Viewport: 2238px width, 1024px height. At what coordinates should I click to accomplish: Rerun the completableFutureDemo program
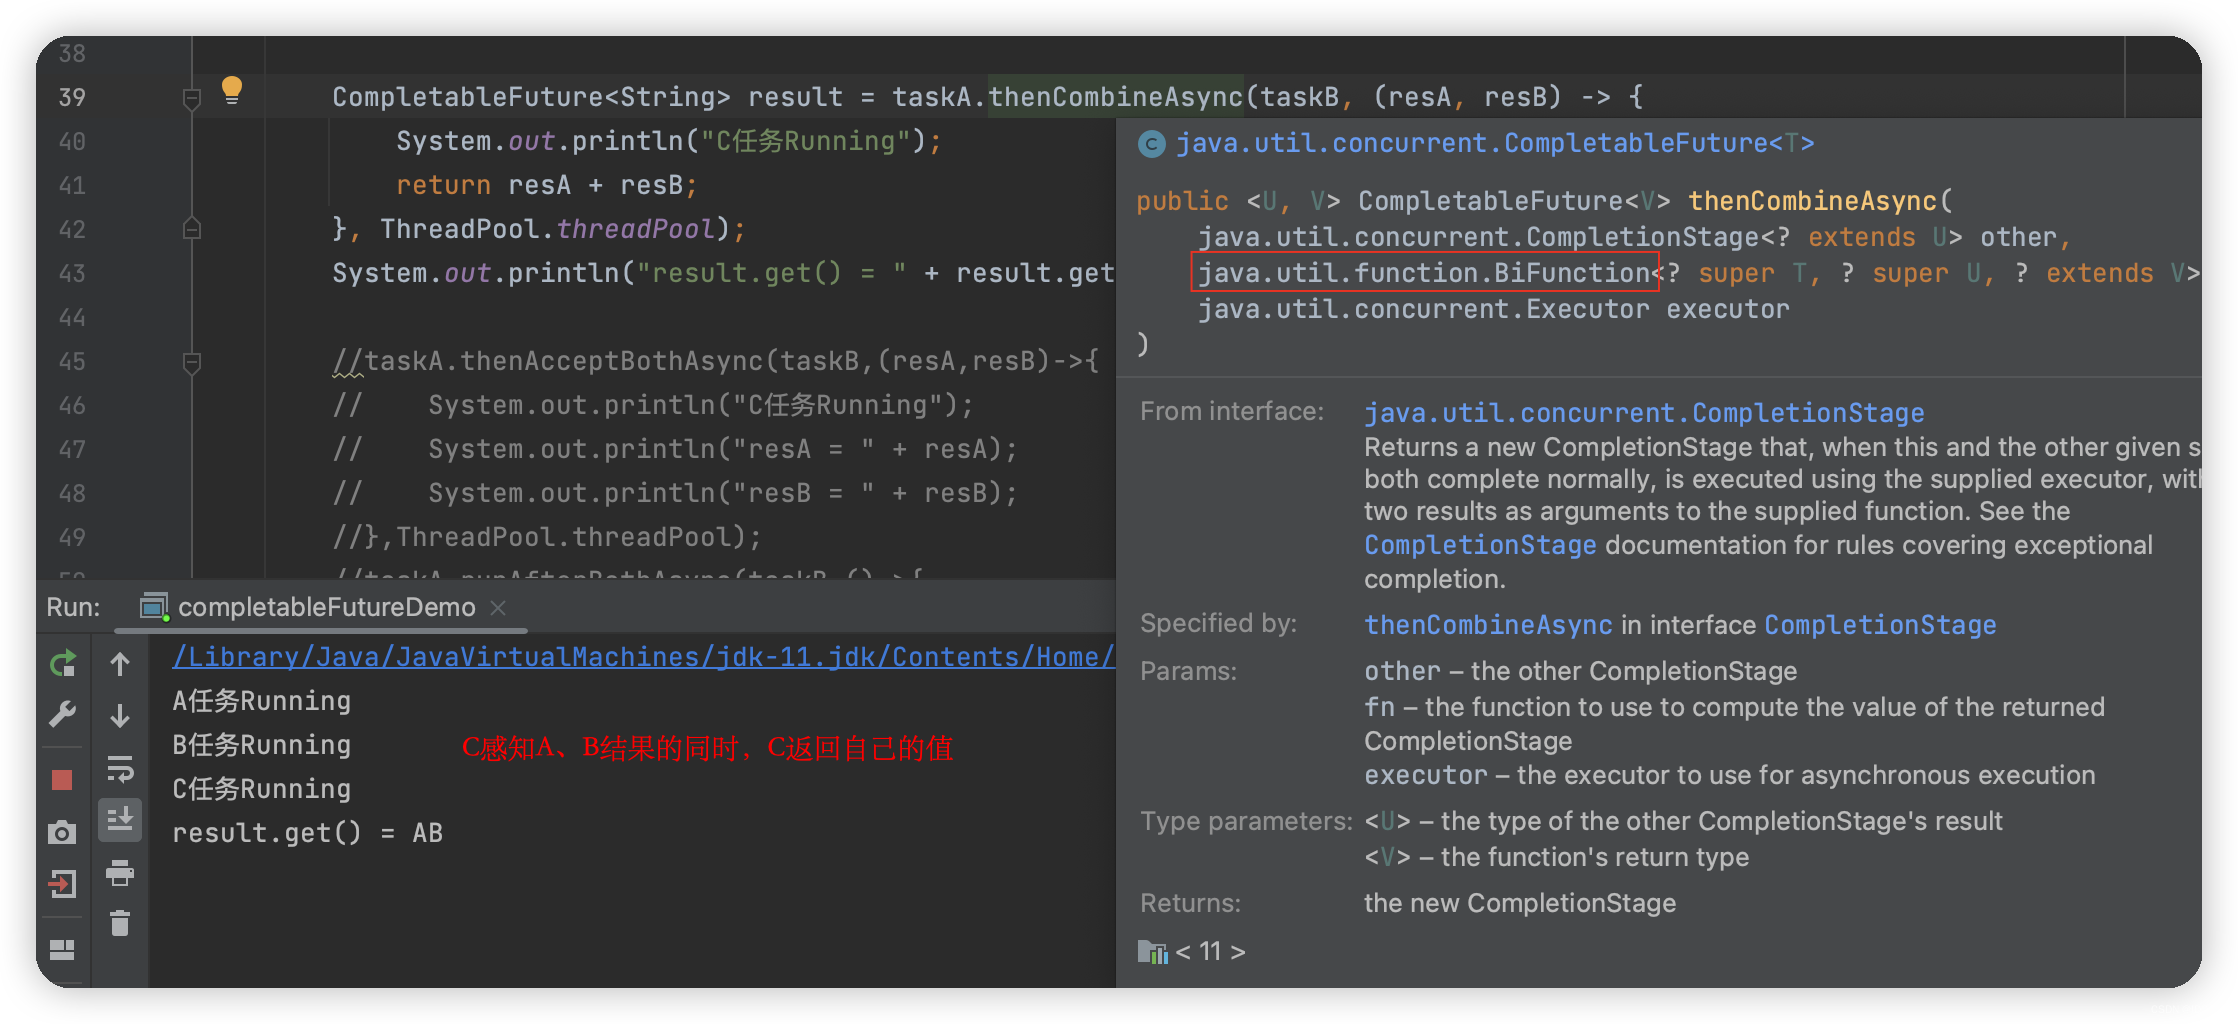pyautogui.click(x=62, y=663)
